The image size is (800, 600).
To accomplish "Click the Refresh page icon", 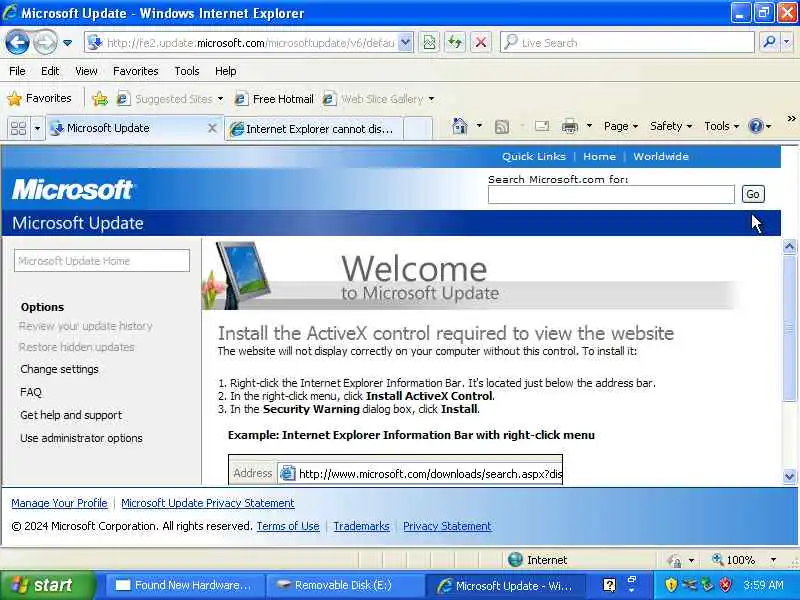I will pos(455,43).
